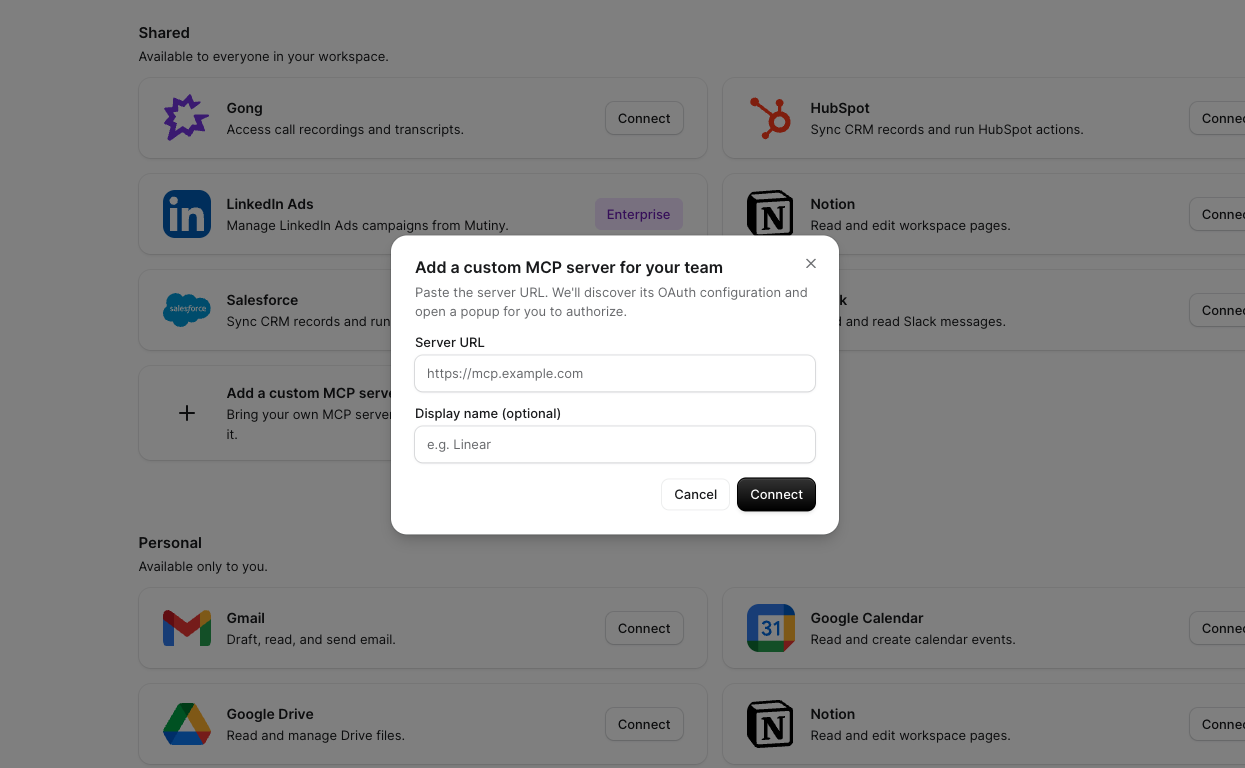Click the Gmail logo icon
Viewport: 1245px width, 768px height.
tap(187, 628)
